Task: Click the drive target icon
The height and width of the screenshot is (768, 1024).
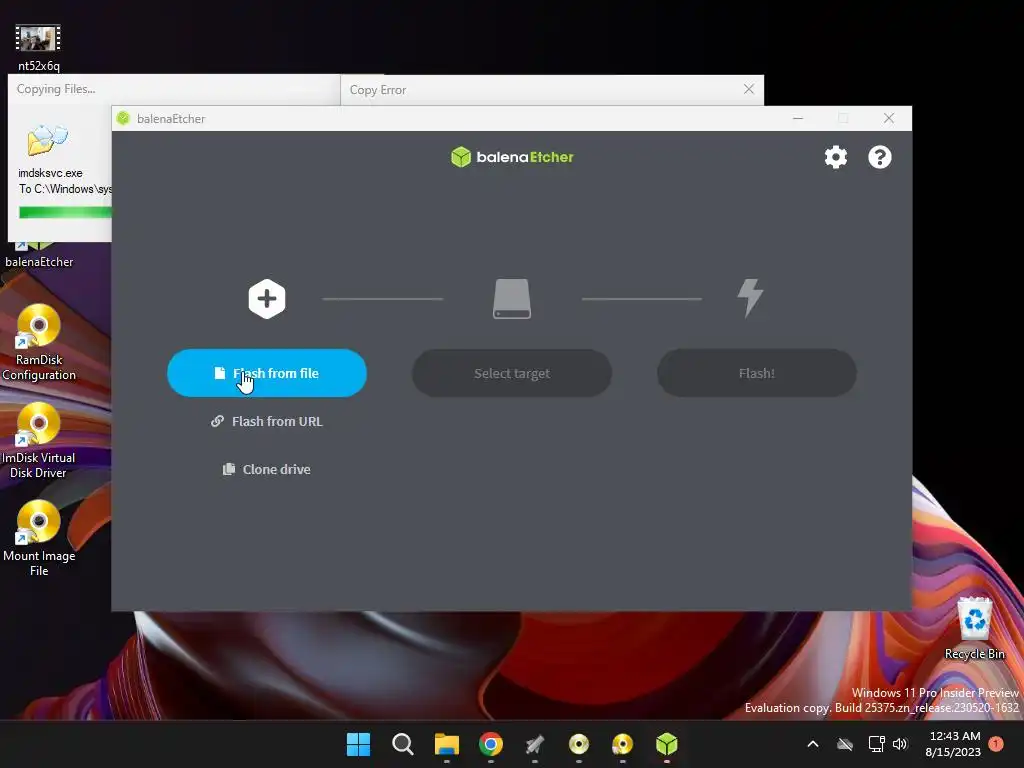Action: click(512, 299)
